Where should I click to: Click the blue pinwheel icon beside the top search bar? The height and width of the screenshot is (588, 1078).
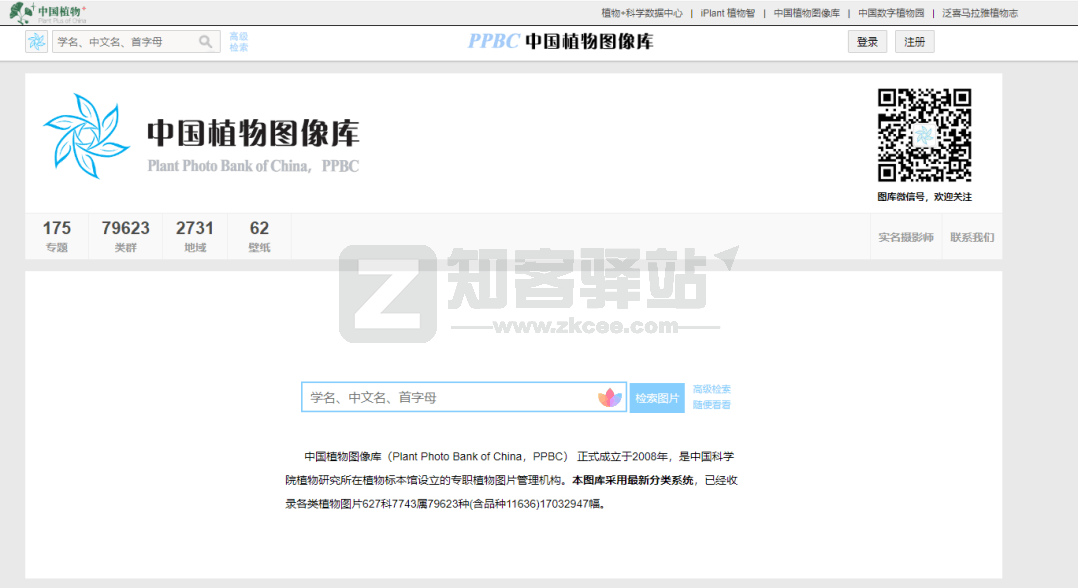pos(36,42)
